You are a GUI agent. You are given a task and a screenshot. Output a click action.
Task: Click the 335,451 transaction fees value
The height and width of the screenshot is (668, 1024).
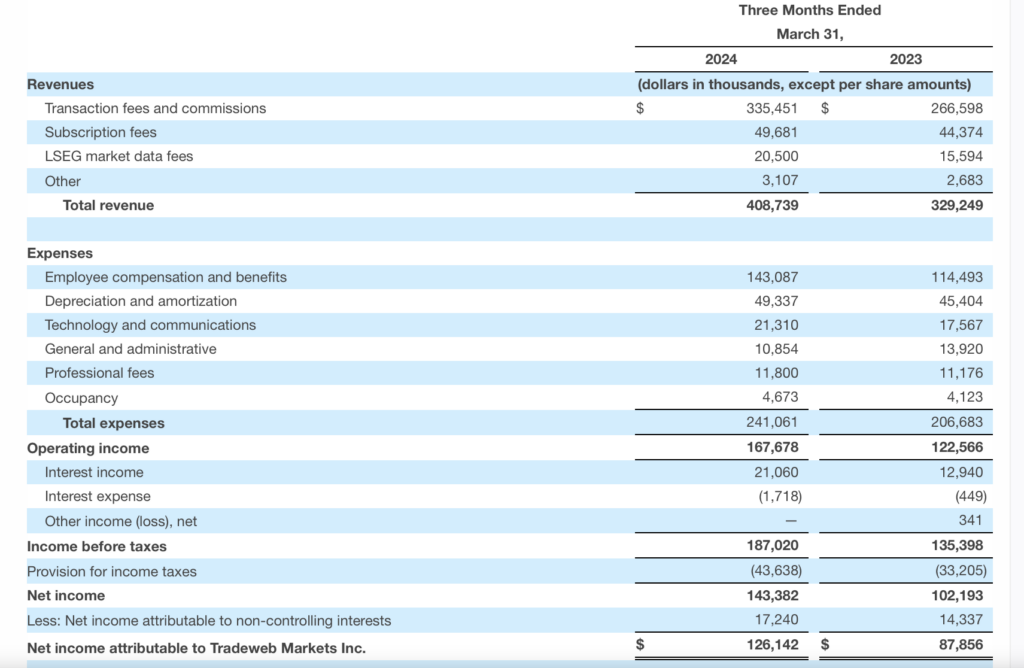(772, 108)
